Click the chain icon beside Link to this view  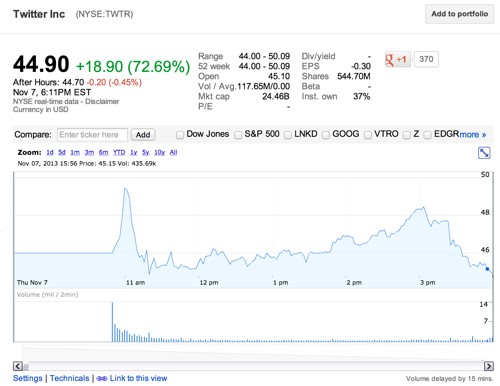[102, 379]
